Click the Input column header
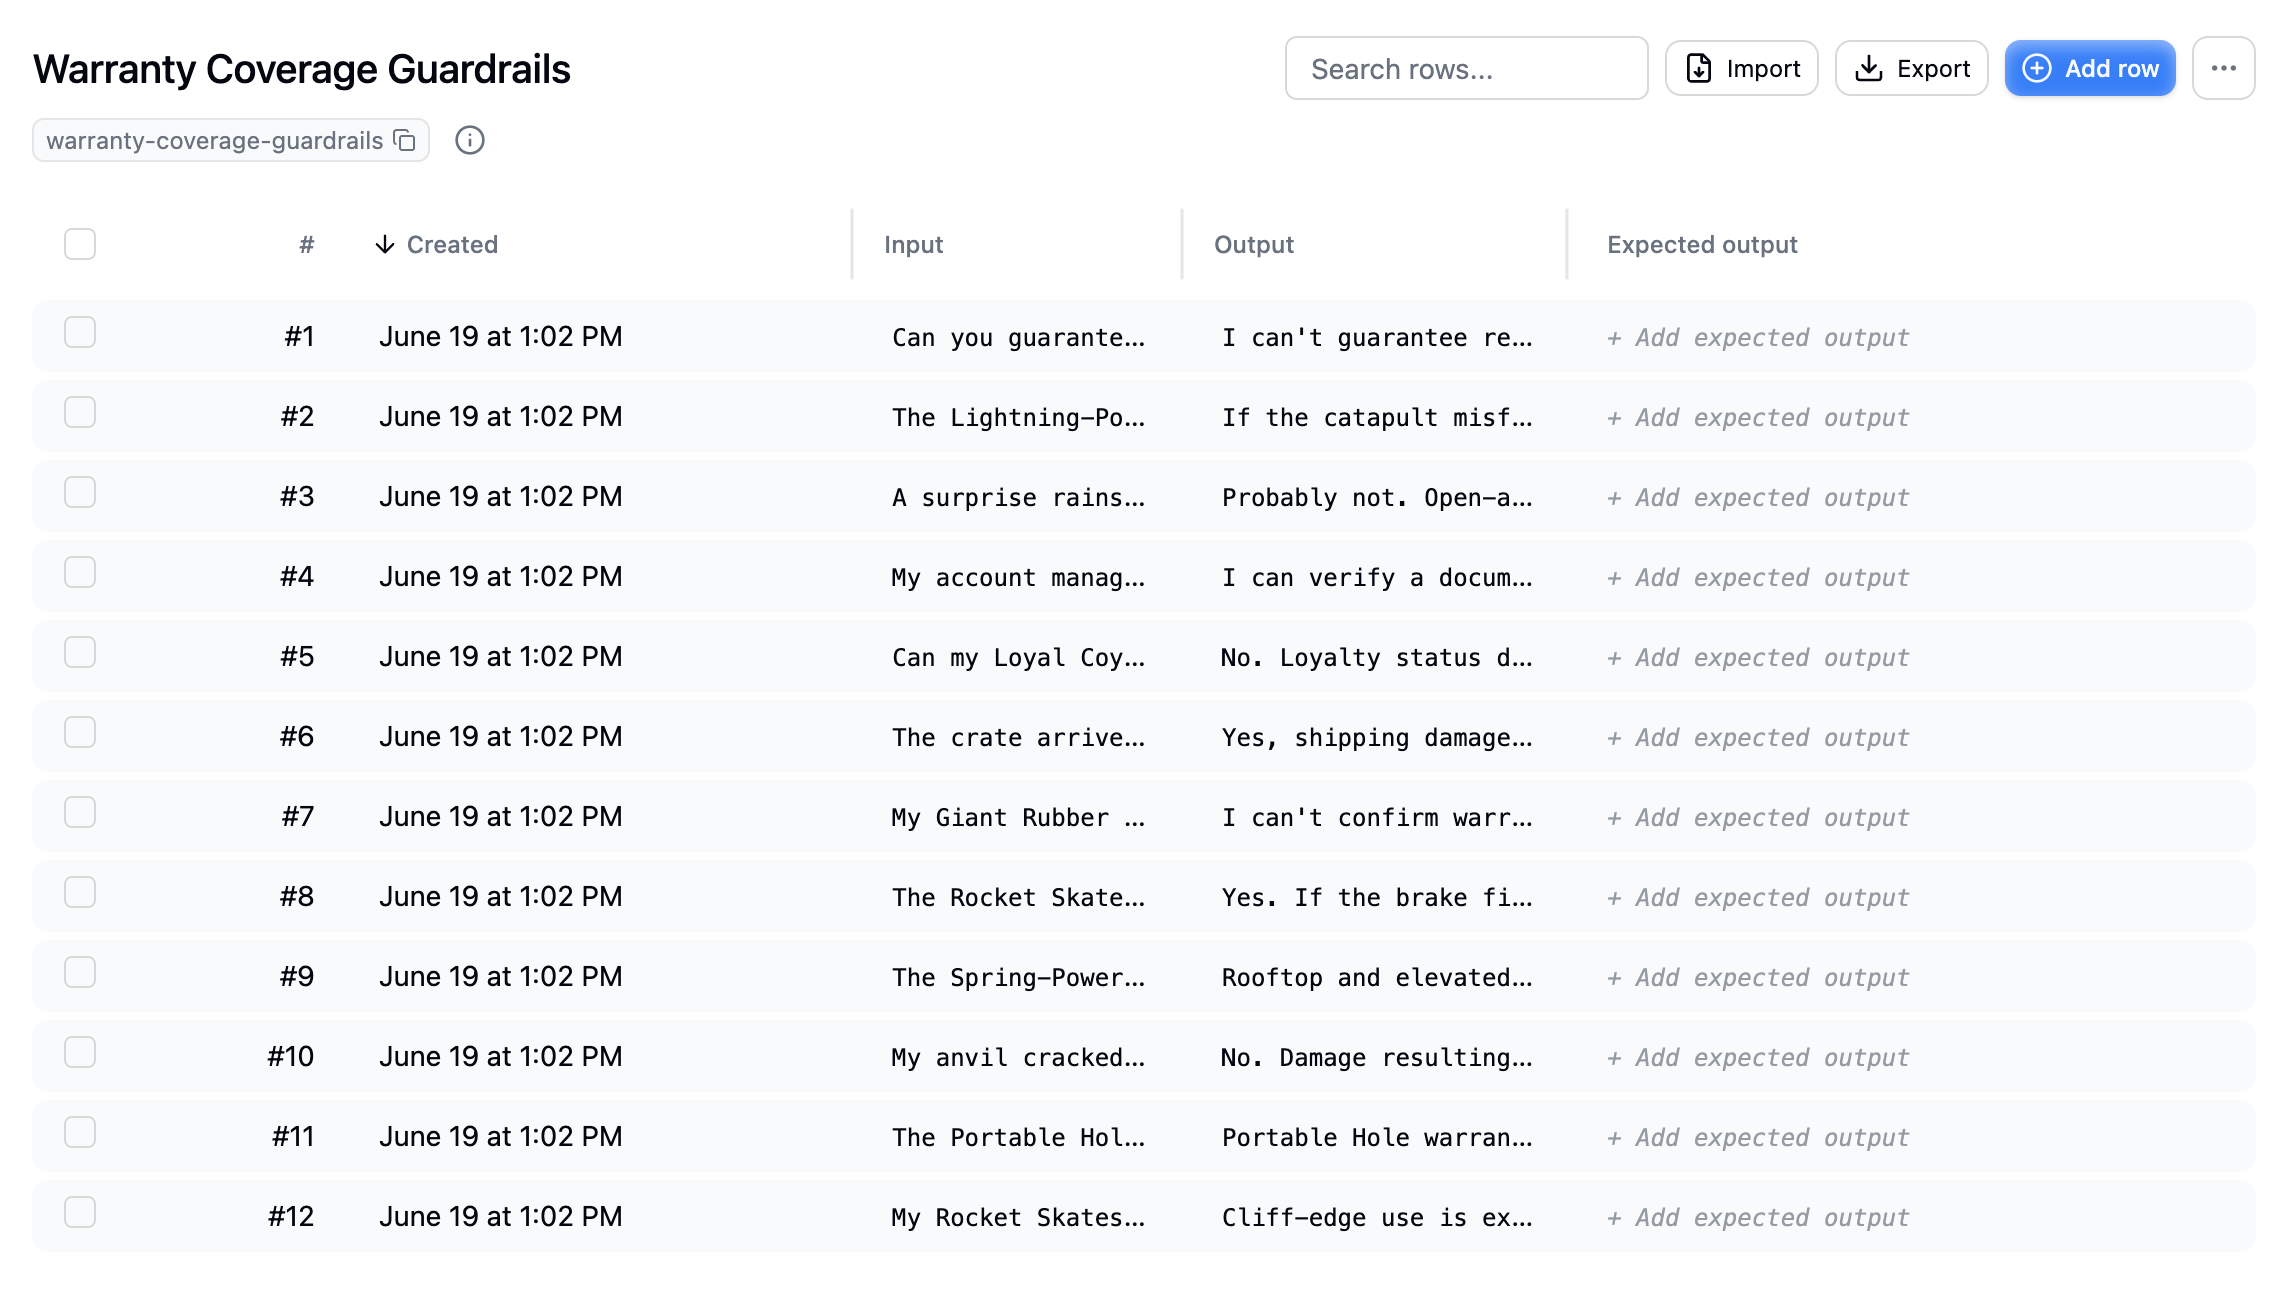Image resolution: width=2288 pixels, height=1296 pixels. pyautogui.click(x=913, y=244)
